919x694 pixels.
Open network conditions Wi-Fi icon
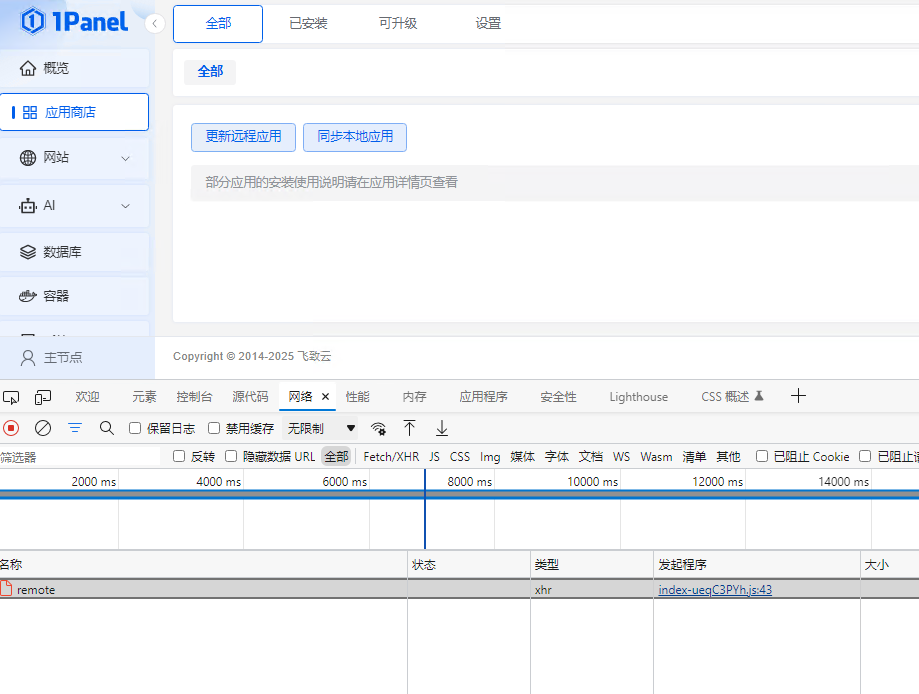coord(378,428)
